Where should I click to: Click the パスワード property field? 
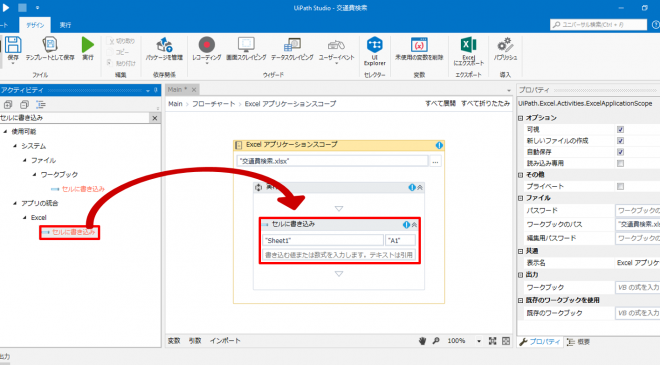point(637,210)
